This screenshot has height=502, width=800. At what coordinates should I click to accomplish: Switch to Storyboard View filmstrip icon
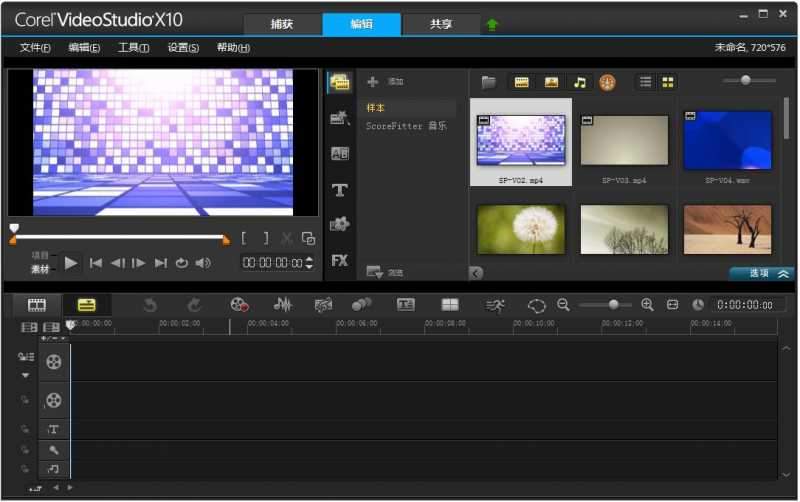[37, 305]
